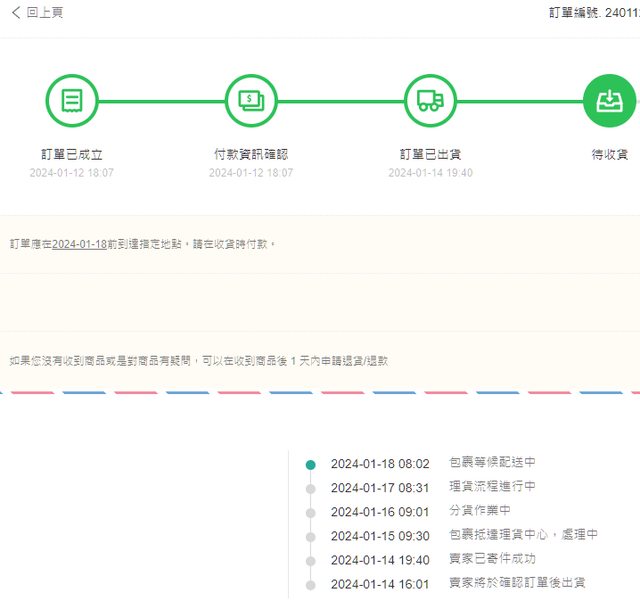The width and height of the screenshot is (640, 609).
Task: Click the green active dot for 包裹等候配送中
Action: pos(310,464)
